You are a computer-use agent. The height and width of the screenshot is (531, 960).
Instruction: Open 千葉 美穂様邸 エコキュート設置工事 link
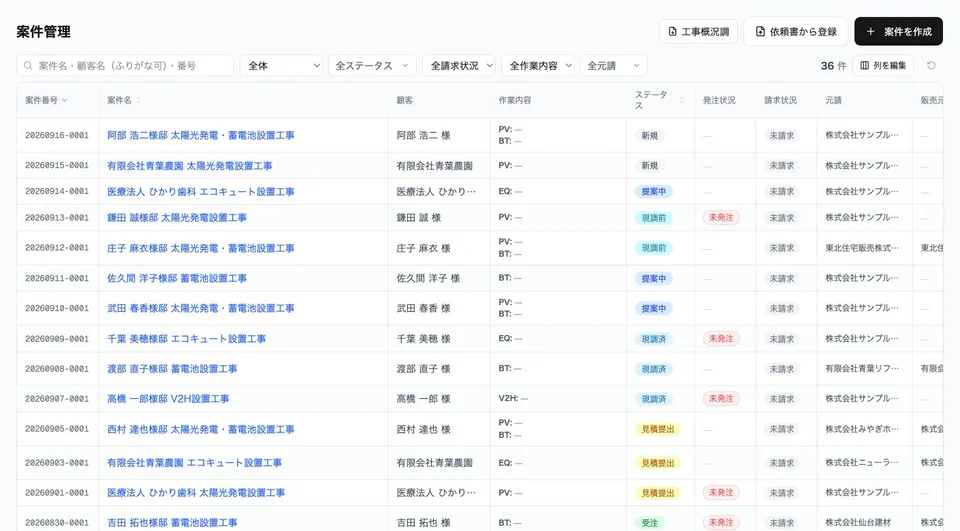click(x=187, y=339)
